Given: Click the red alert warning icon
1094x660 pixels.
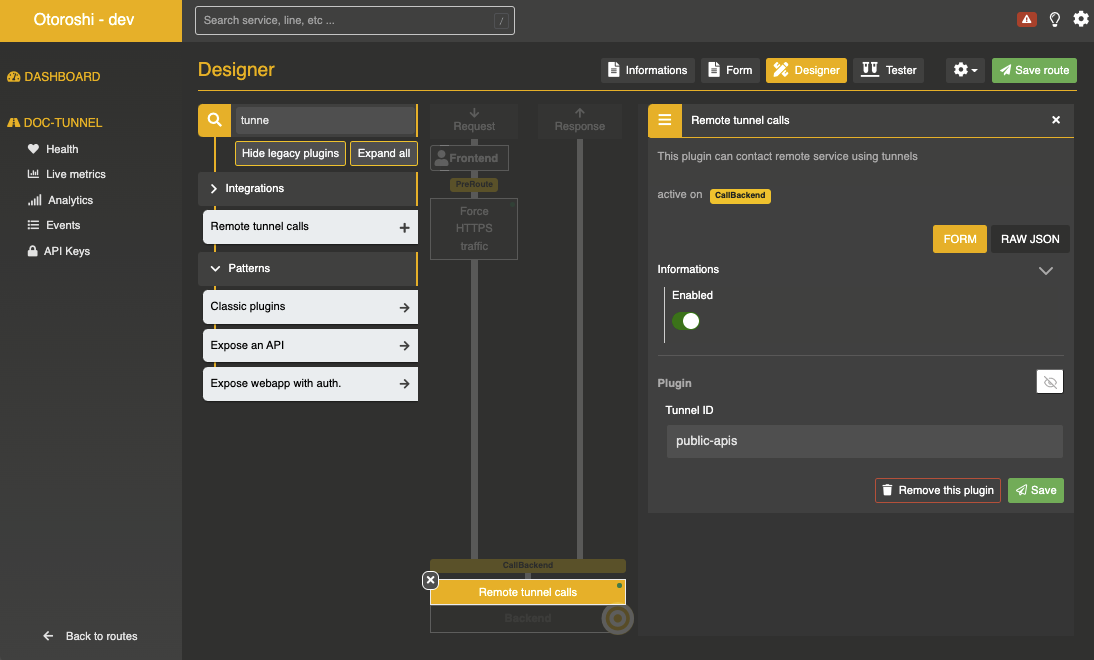Looking at the screenshot, I should coord(1026,19).
